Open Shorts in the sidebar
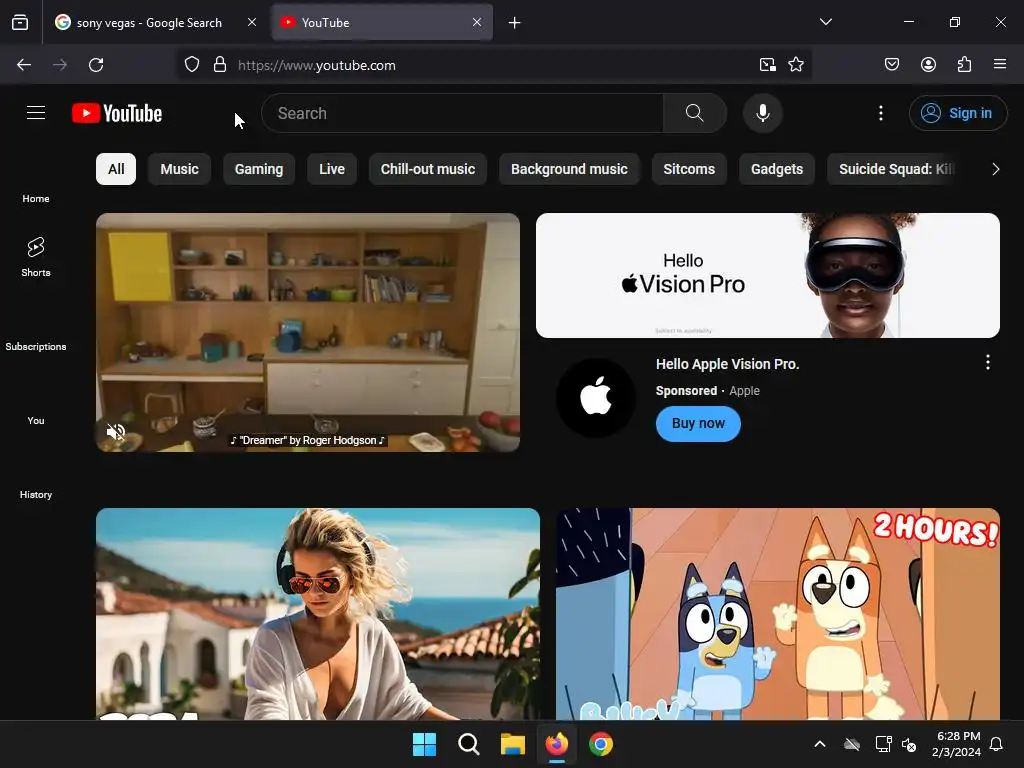1024x768 pixels. point(36,257)
